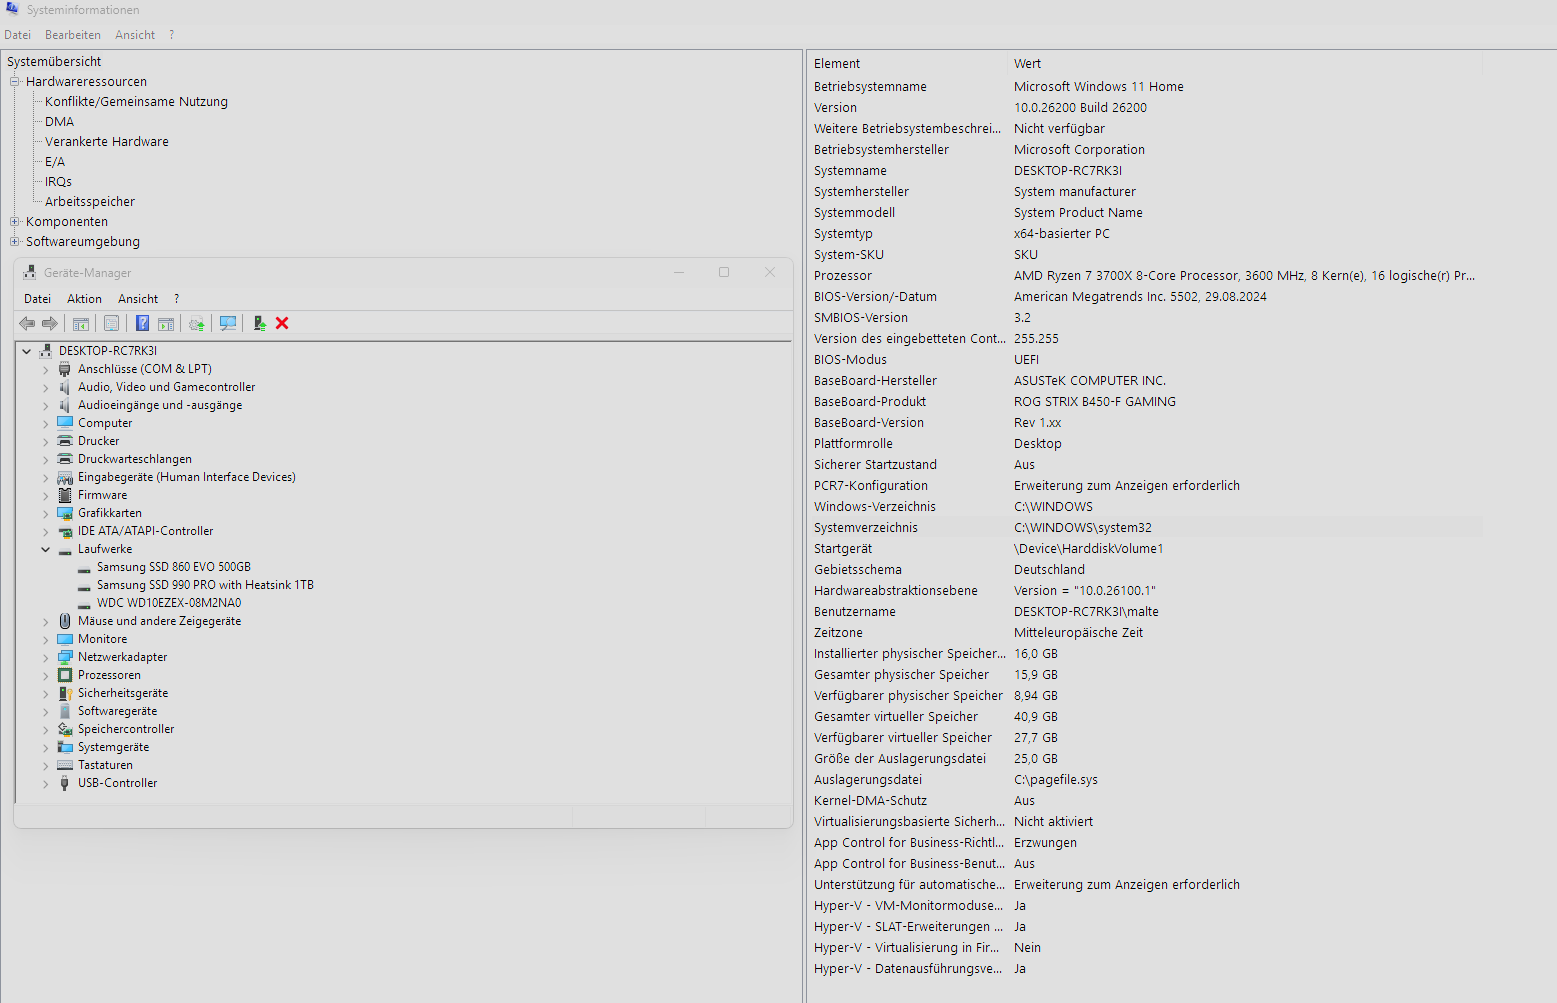This screenshot has height=1003, width=1557.
Task: Click the Netzwerkadapter category icon
Action: click(65, 657)
